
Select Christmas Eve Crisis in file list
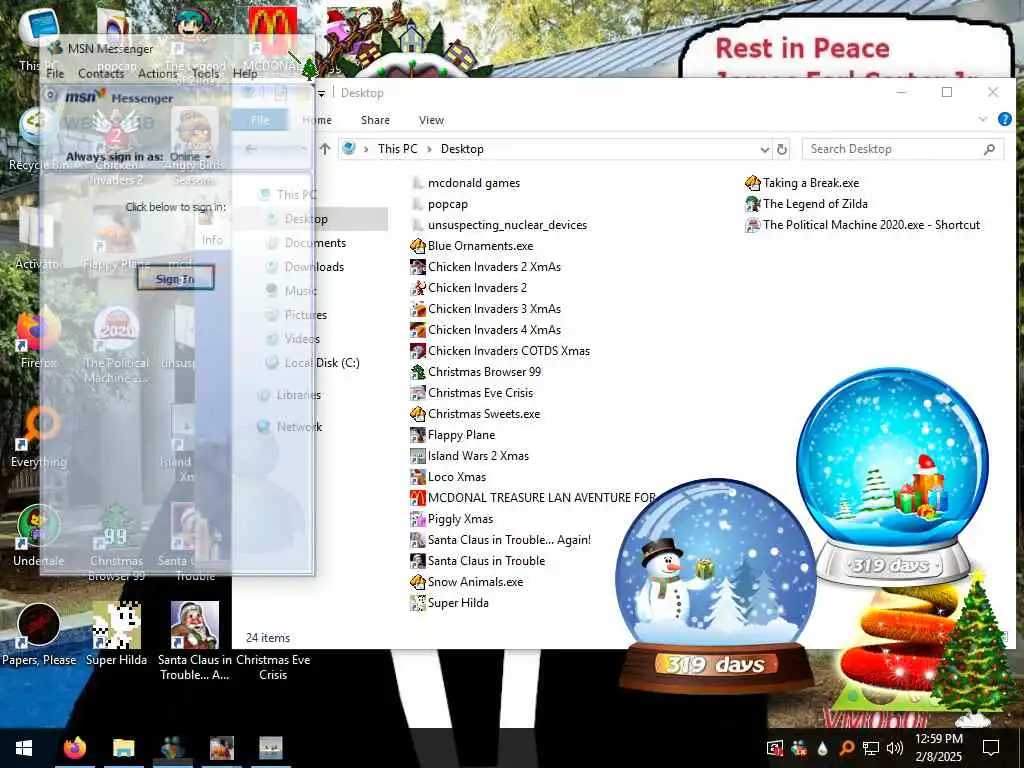472,392
